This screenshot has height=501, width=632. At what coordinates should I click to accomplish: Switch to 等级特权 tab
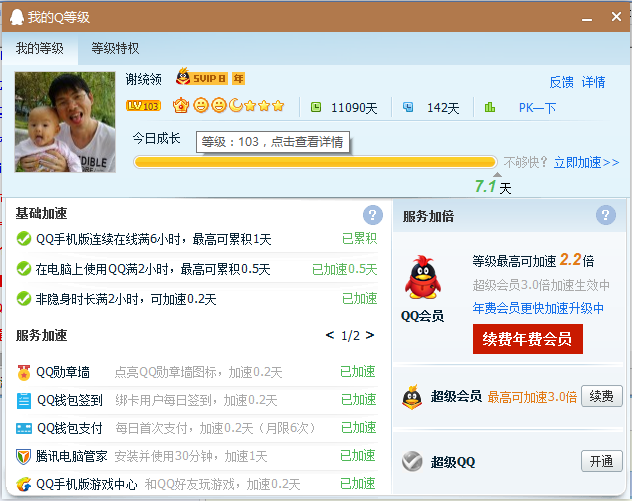(x=115, y=48)
